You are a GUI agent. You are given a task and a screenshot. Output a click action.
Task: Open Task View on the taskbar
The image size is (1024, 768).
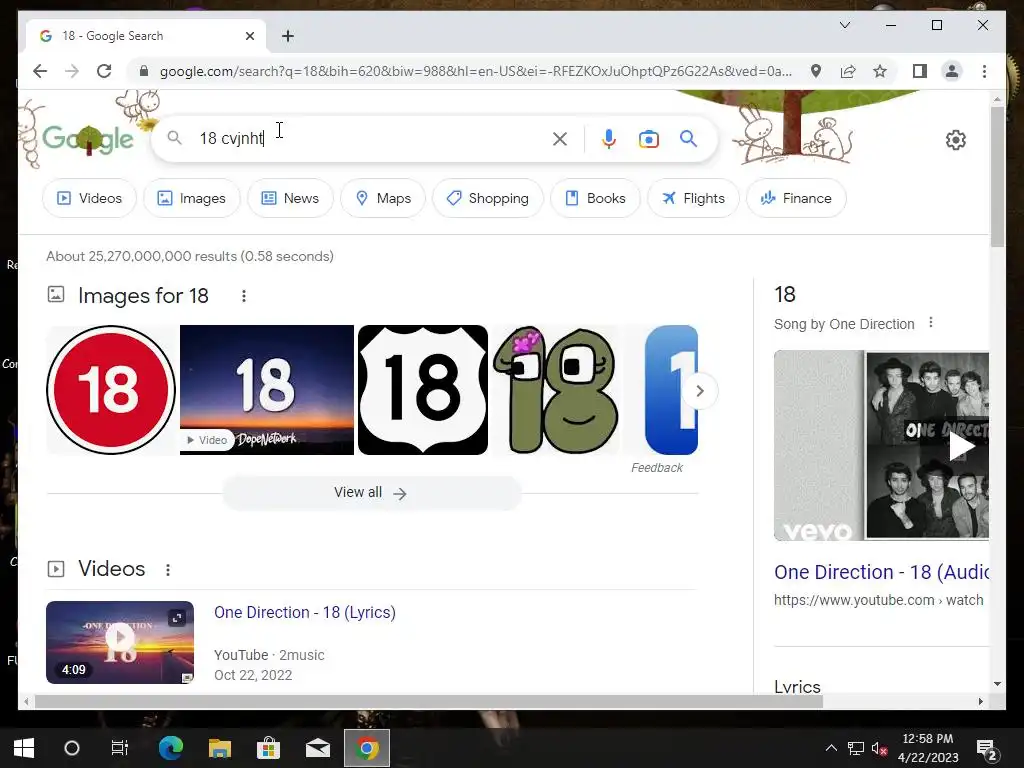point(120,748)
